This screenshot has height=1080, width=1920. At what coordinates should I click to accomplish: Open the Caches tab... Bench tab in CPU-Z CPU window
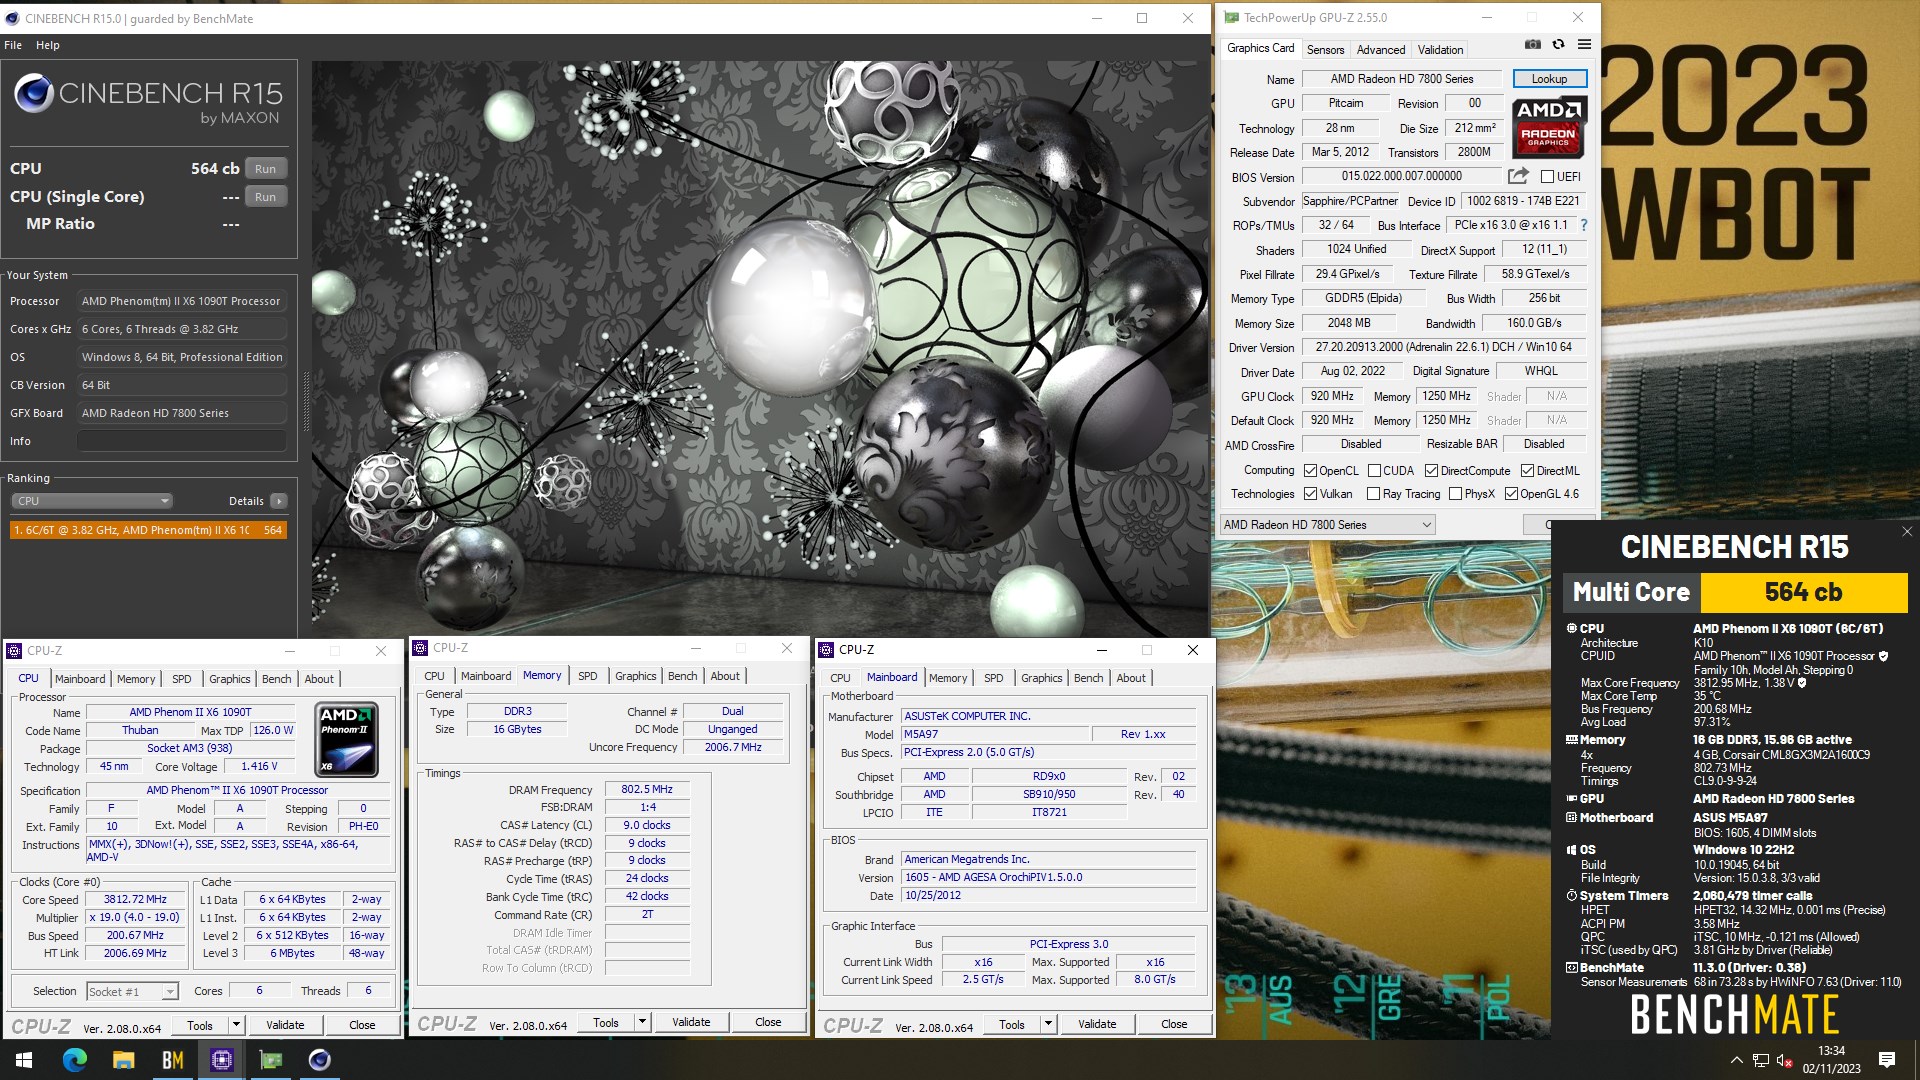point(276,679)
